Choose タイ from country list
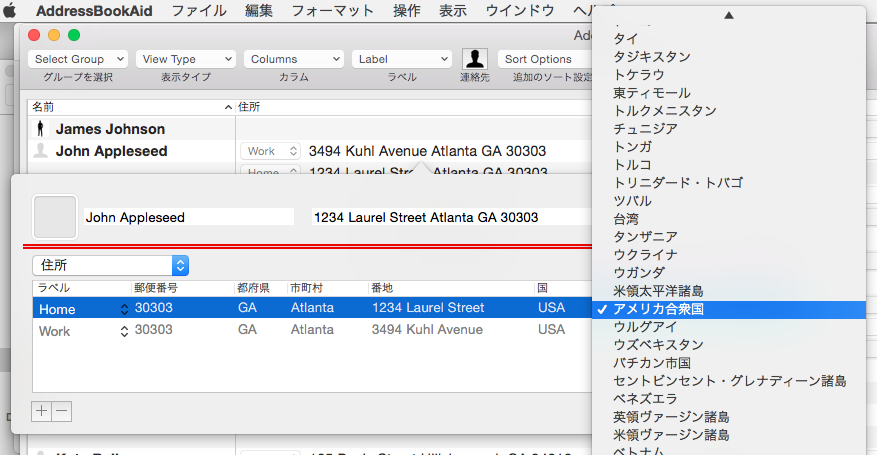Screen dimensions: 877x455 729,39
